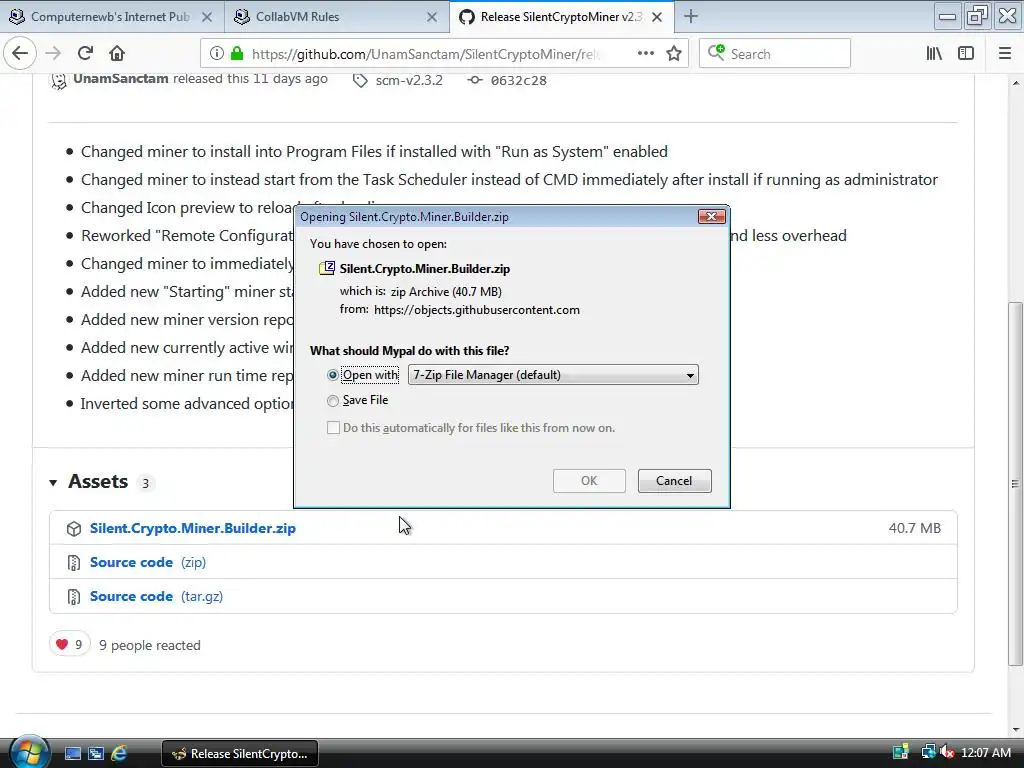The image size is (1024, 768).
Task: Click the volume muted tray icon
Action: click(948, 752)
